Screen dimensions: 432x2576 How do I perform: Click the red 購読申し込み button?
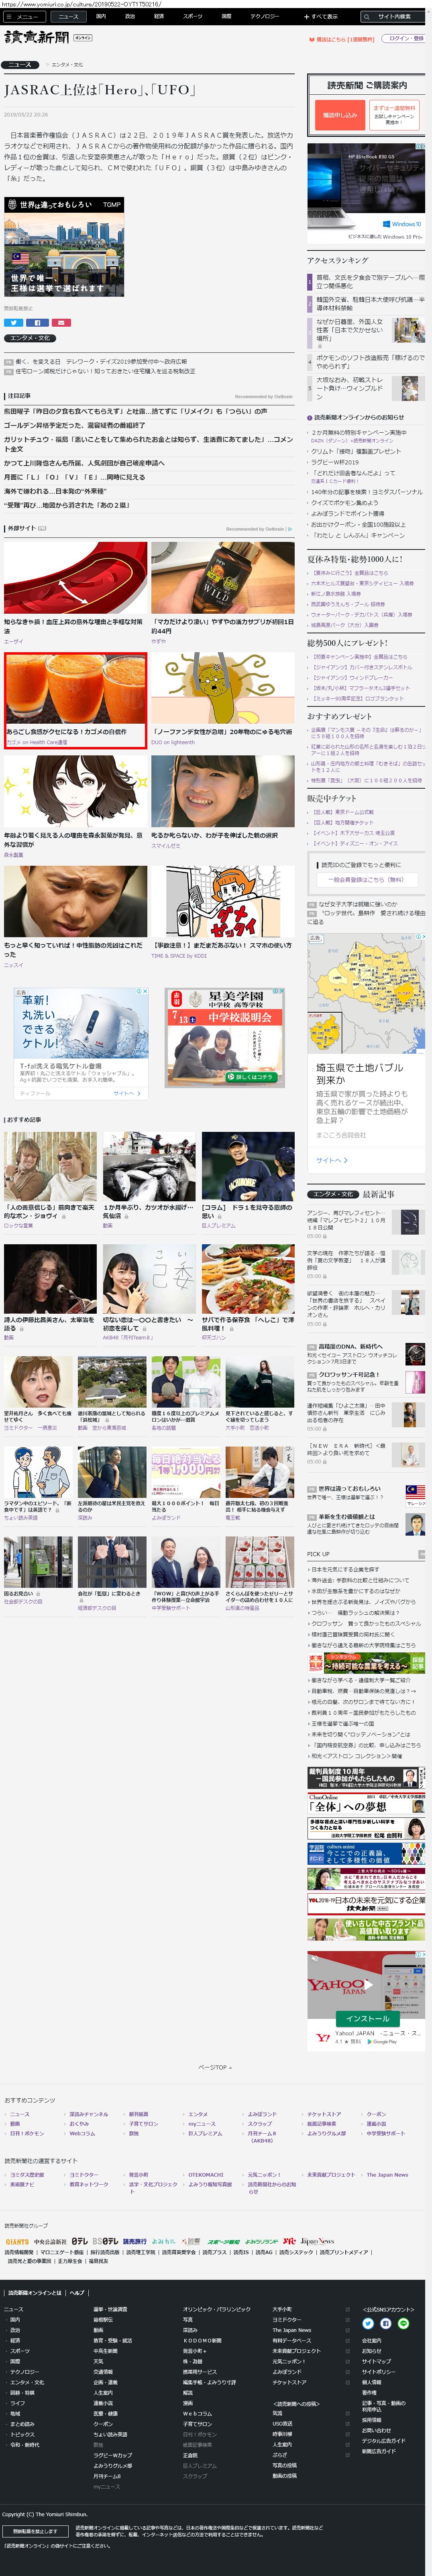(x=340, y=115)
